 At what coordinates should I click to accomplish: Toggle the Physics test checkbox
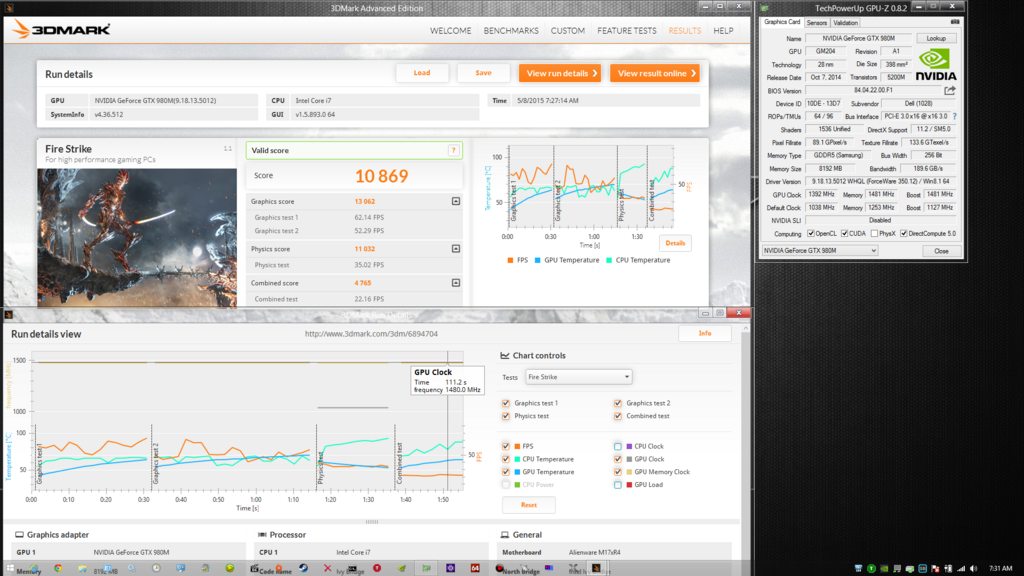pyautogui.click(x=505, y=415)
